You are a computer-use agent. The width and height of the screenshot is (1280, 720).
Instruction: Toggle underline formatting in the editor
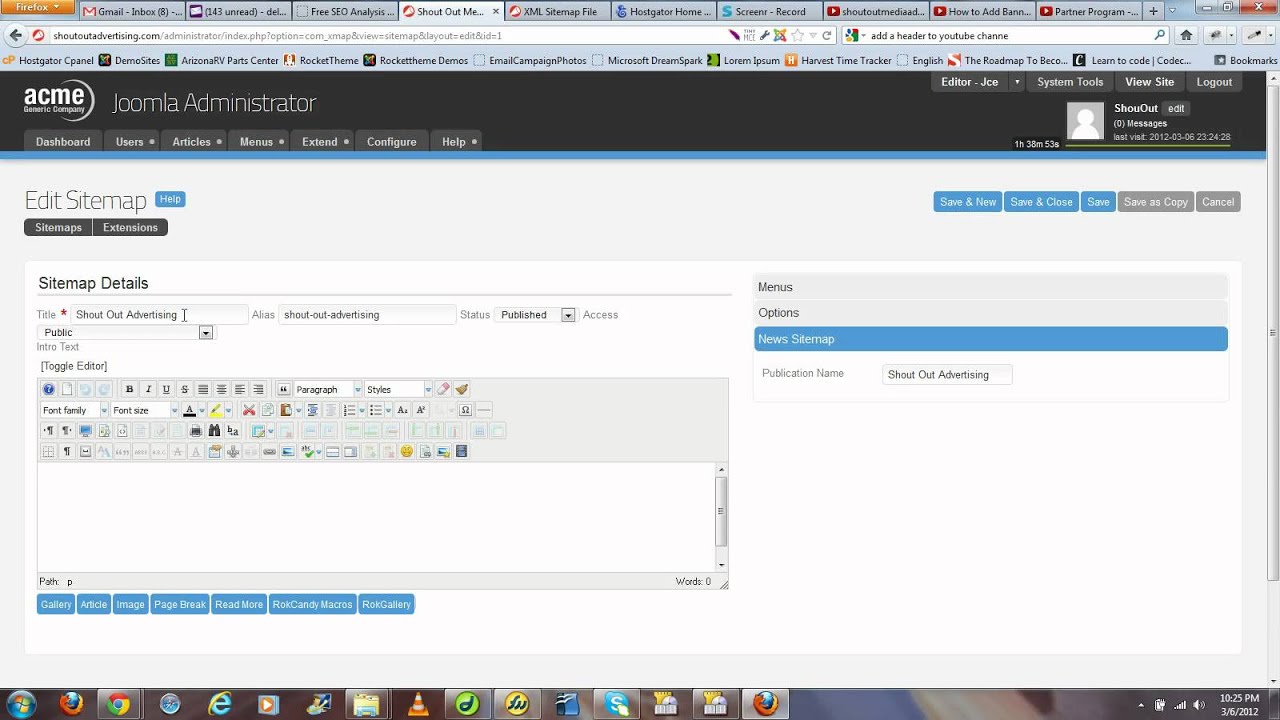(x=166, y=389)
